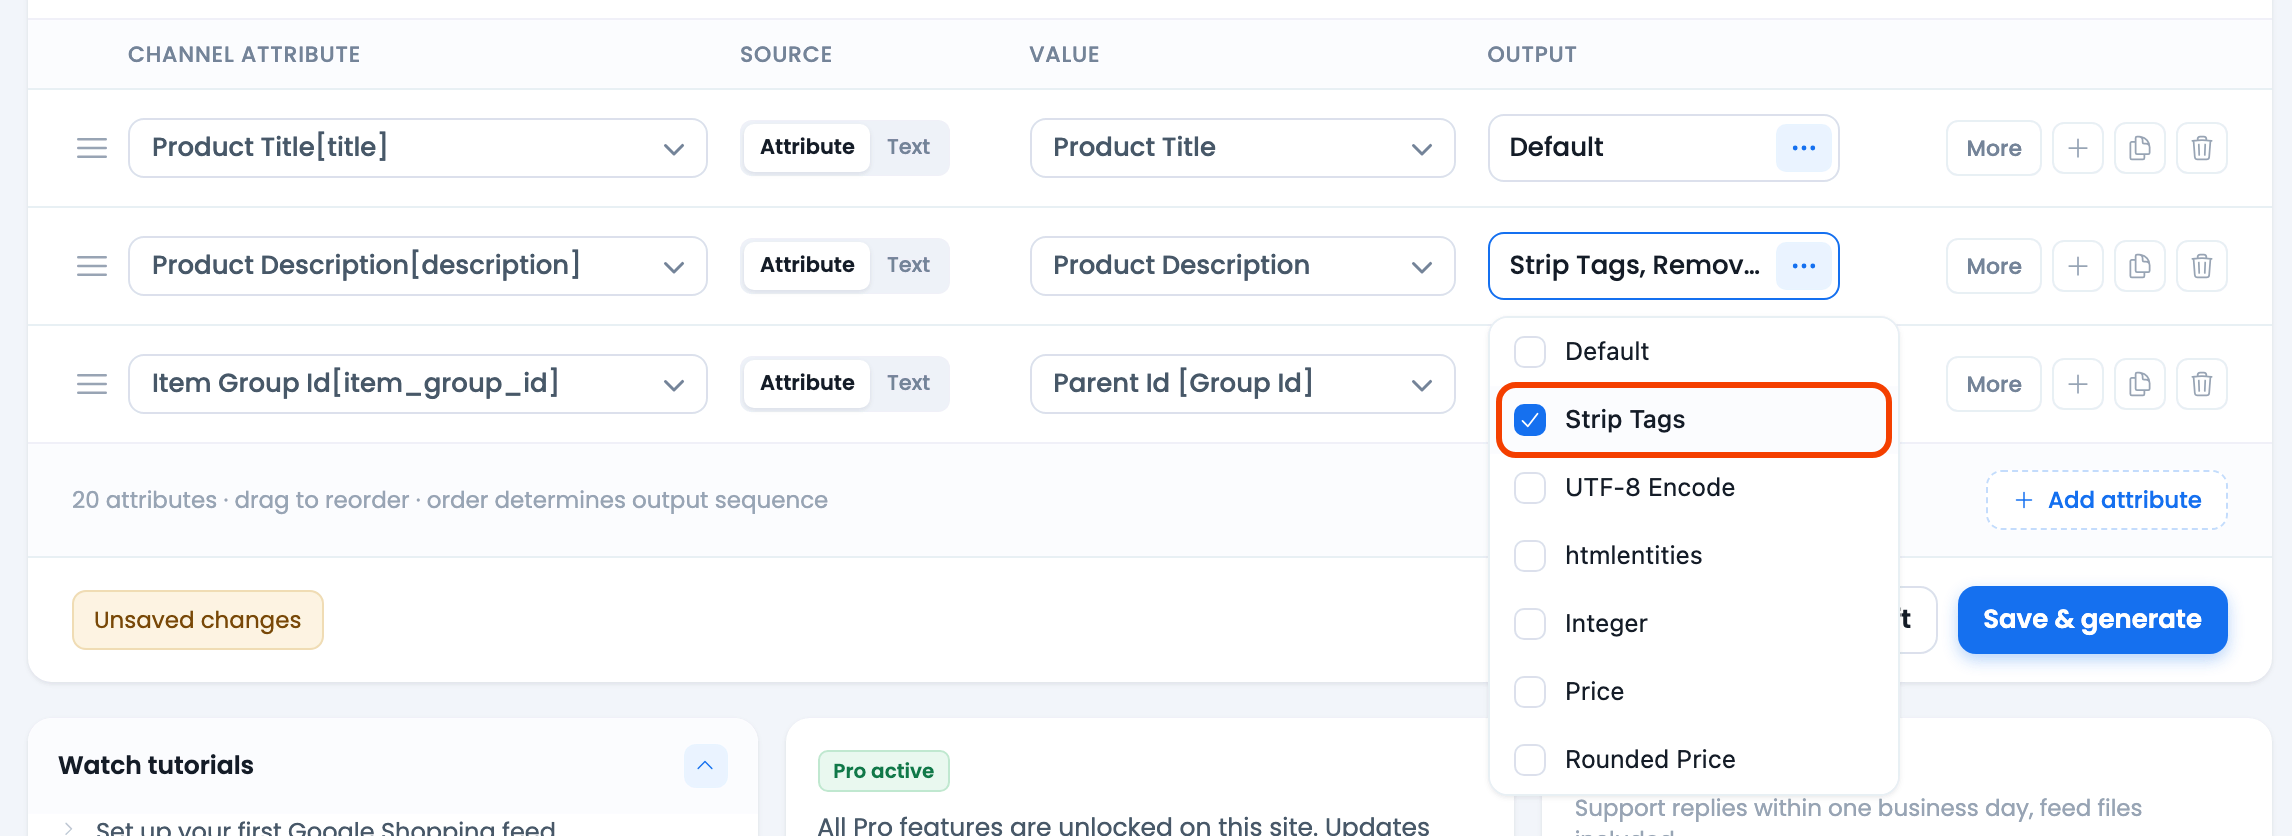Duplicate the Product Title row
The width and height of the screenshot is (2292, 836).
(2140, 148)
